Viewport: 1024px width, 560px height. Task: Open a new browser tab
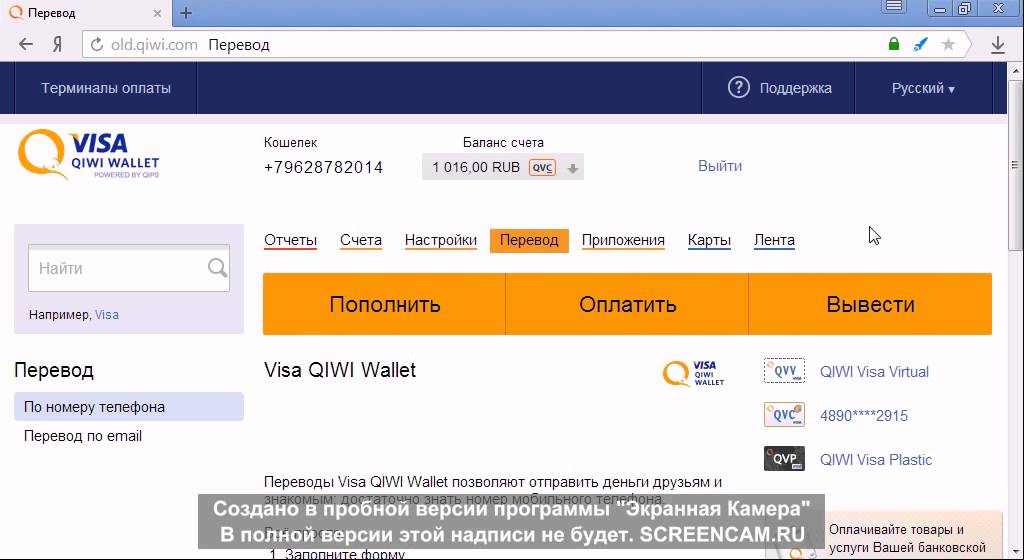point(186,13)
